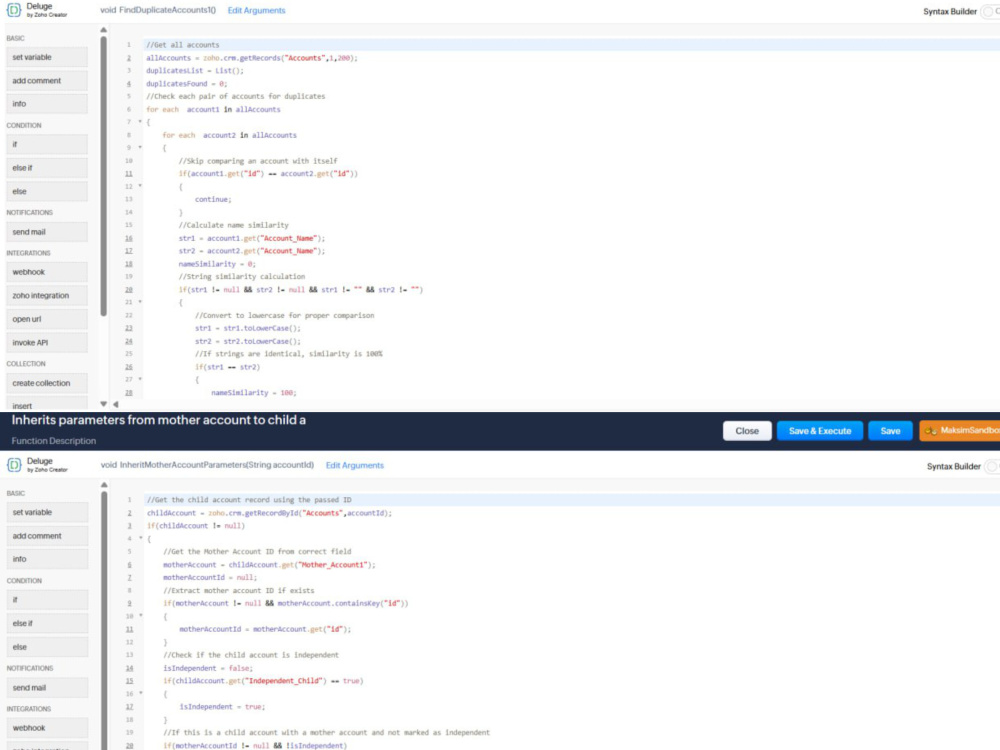Click code line 'motherAccountId = null;'

[x=210, y=577]
